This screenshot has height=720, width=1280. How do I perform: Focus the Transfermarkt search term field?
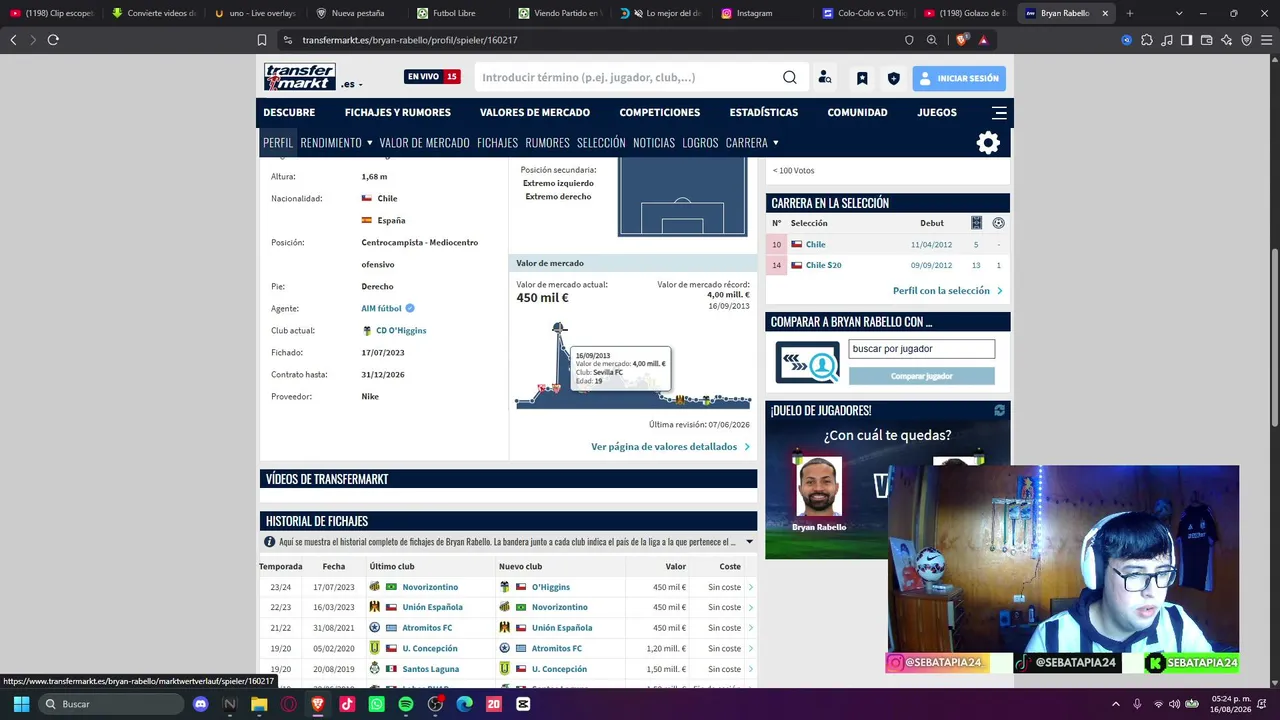pyautogui.click(x=627, y=78)
